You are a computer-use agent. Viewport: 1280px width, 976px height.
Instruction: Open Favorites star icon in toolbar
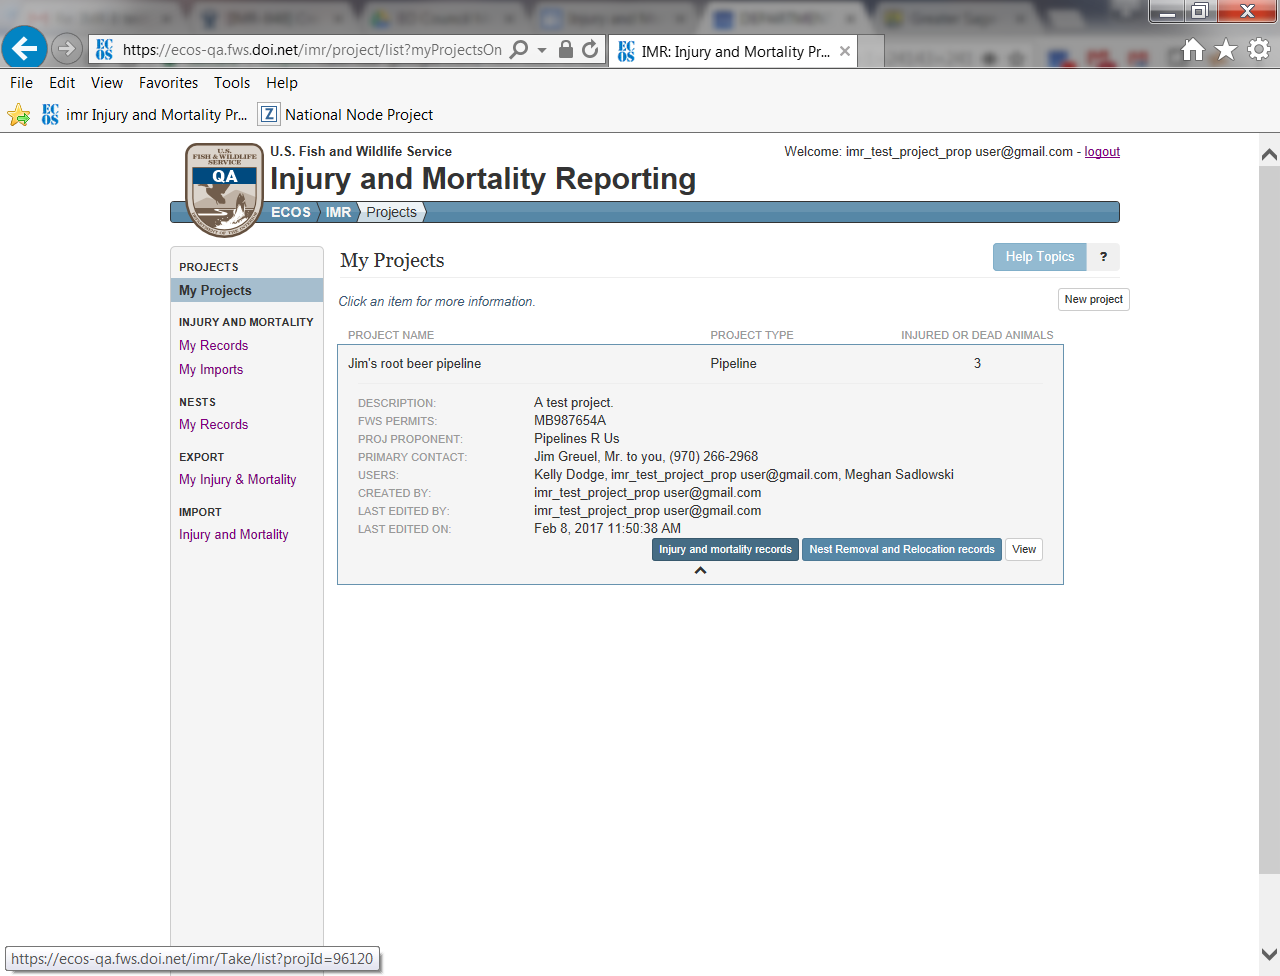[1226, 50]
